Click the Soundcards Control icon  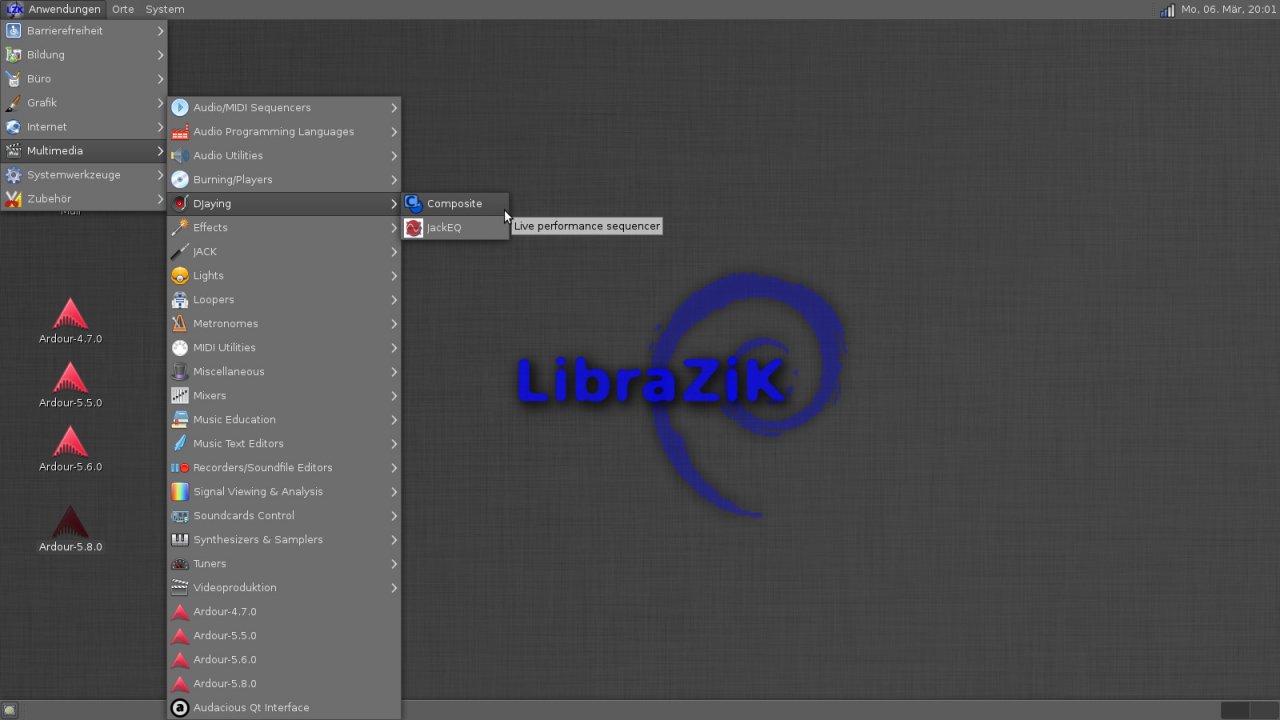click(180, 515)
